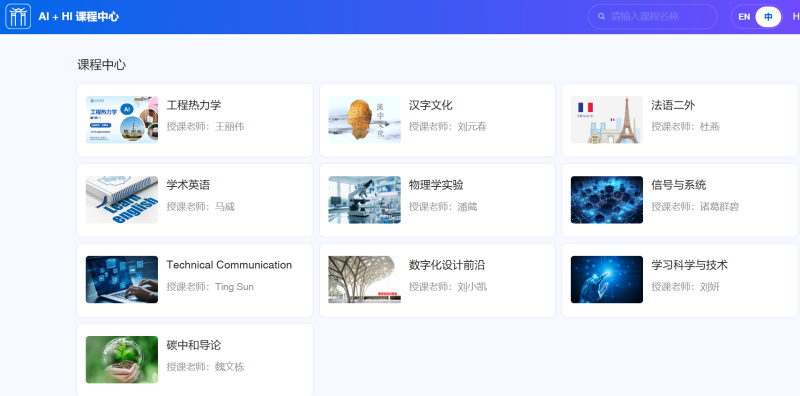Switch language to EN
Screen dimensions: 800x396
tap(744, 17)
